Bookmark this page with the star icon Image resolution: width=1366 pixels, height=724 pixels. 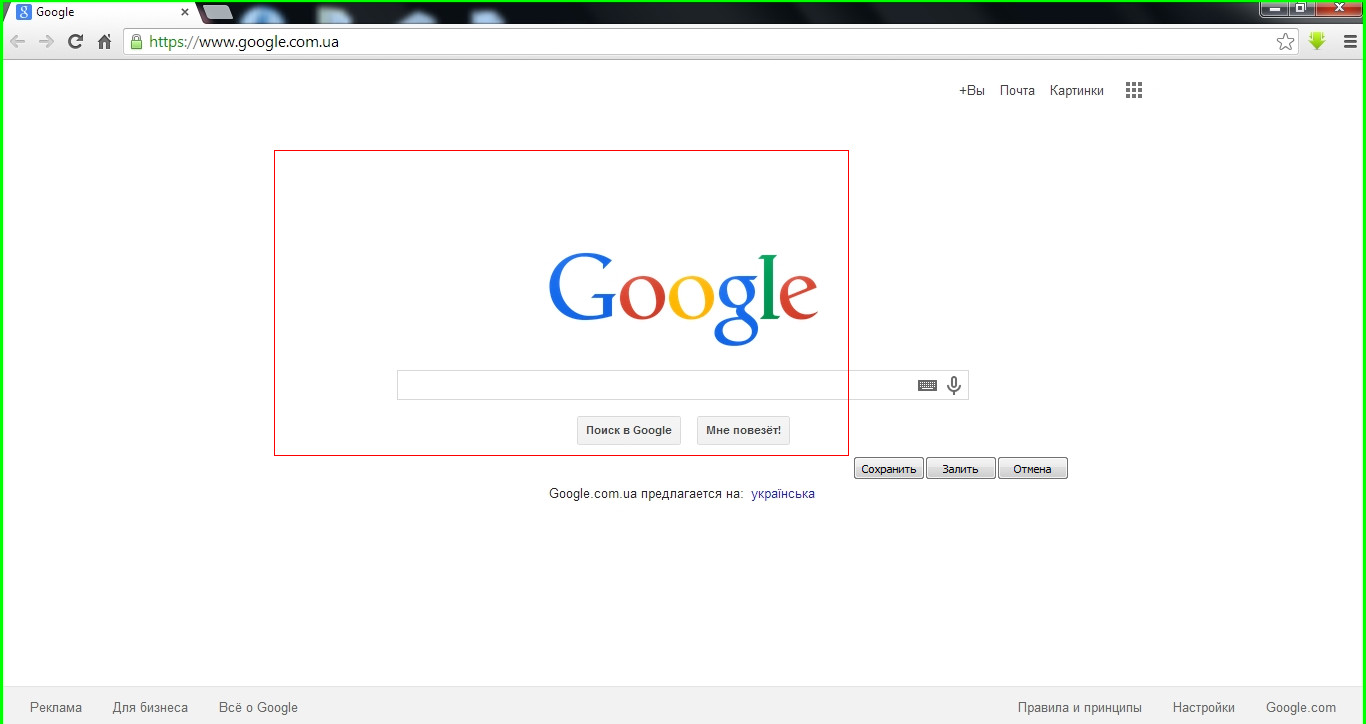(x=1285, y=42)
